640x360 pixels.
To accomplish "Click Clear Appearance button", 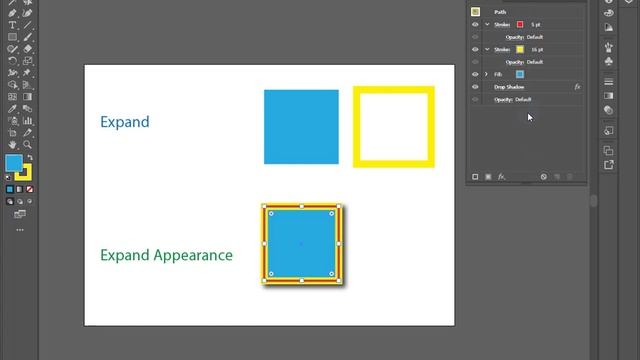I will (544, 177).
